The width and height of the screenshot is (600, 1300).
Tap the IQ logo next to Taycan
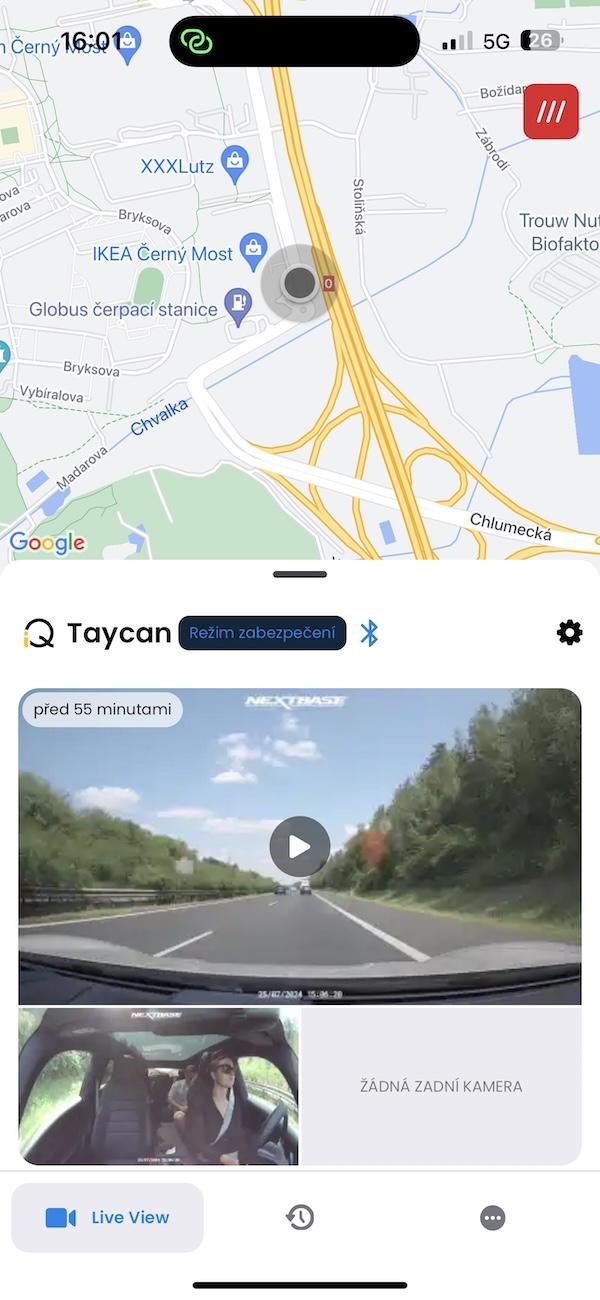click(40, 633)
